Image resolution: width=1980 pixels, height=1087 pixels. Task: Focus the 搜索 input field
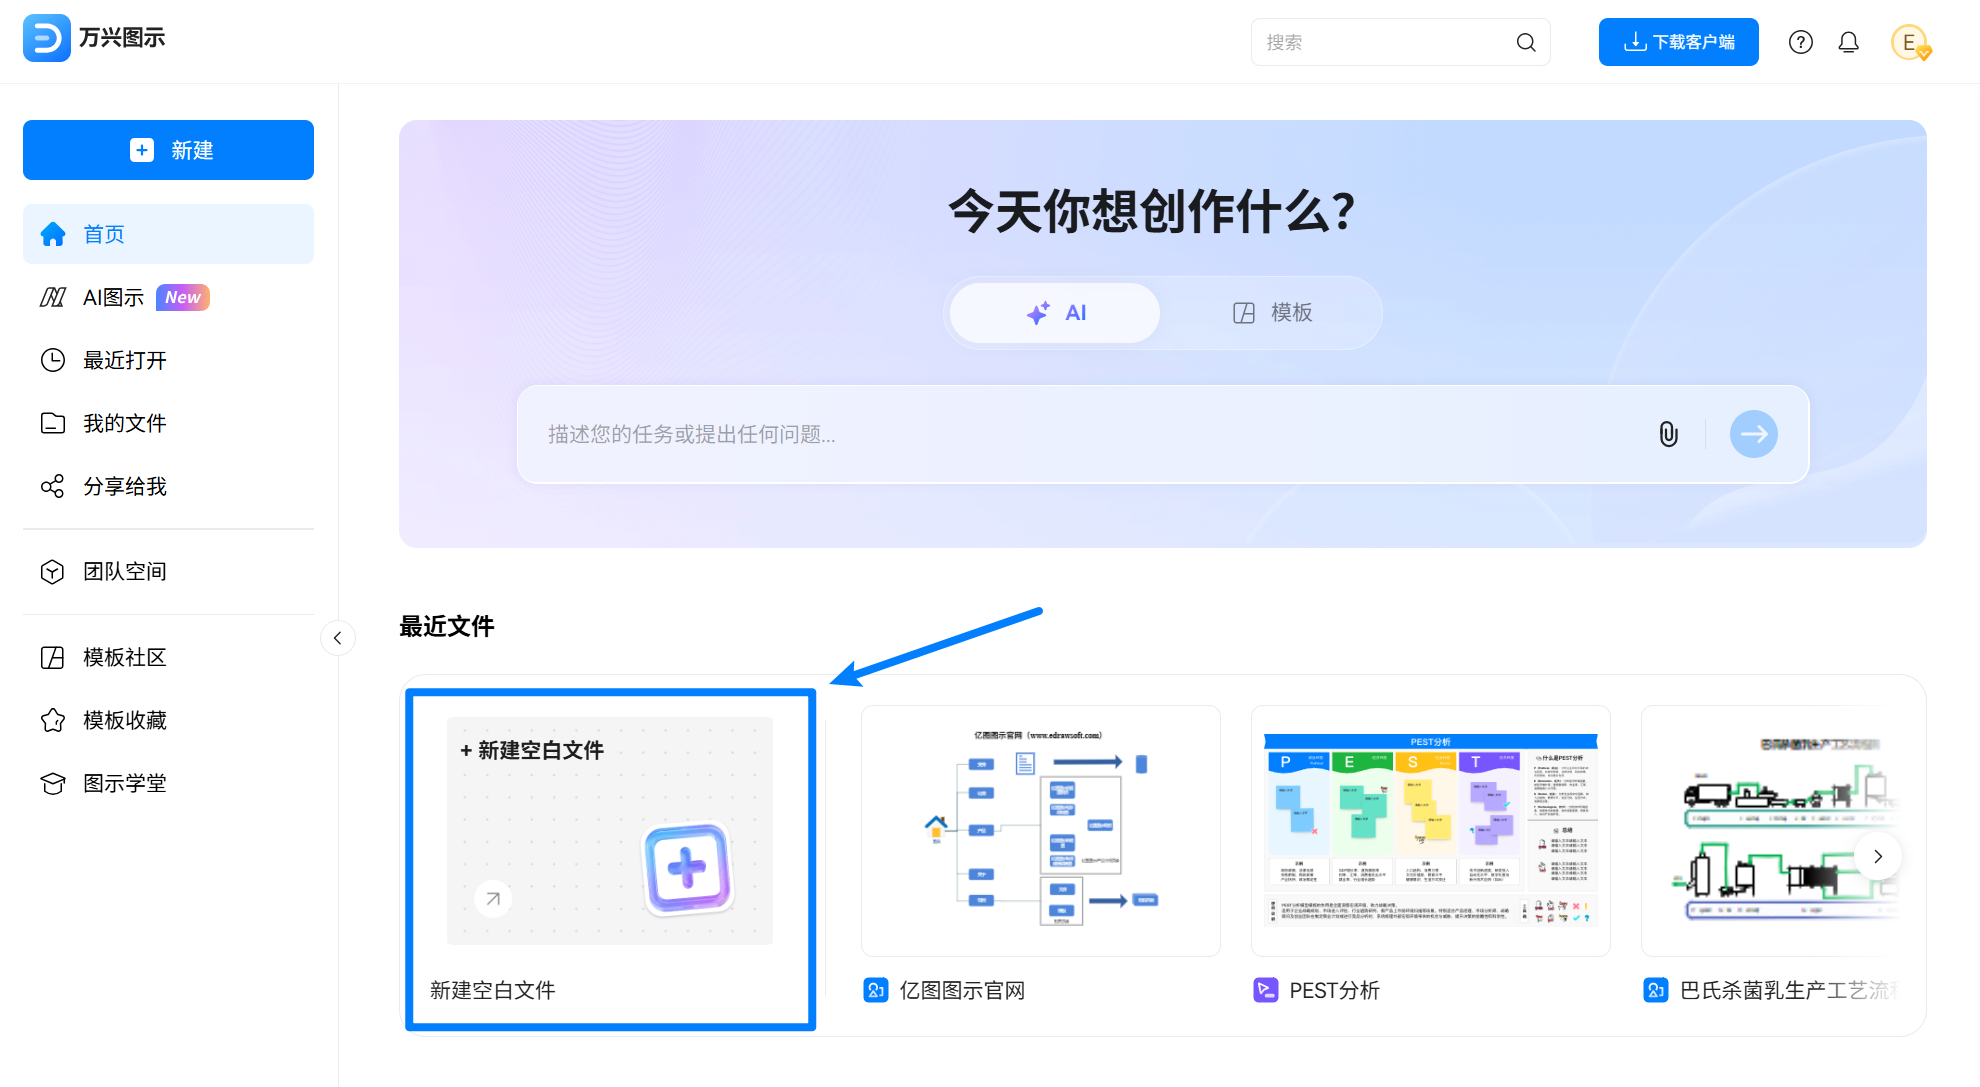pos(1400,42)
